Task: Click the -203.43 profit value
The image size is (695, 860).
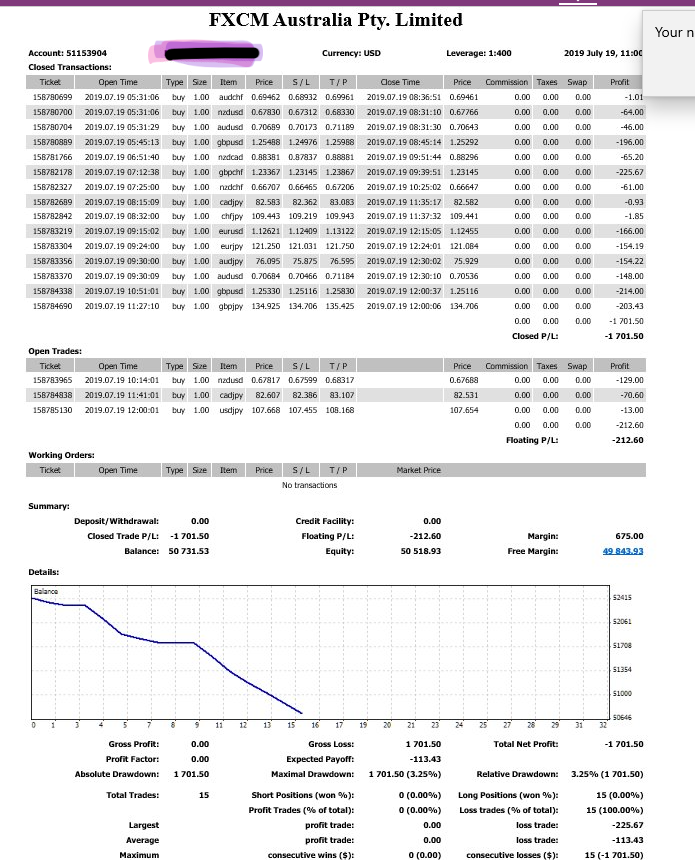Action: 629,306
